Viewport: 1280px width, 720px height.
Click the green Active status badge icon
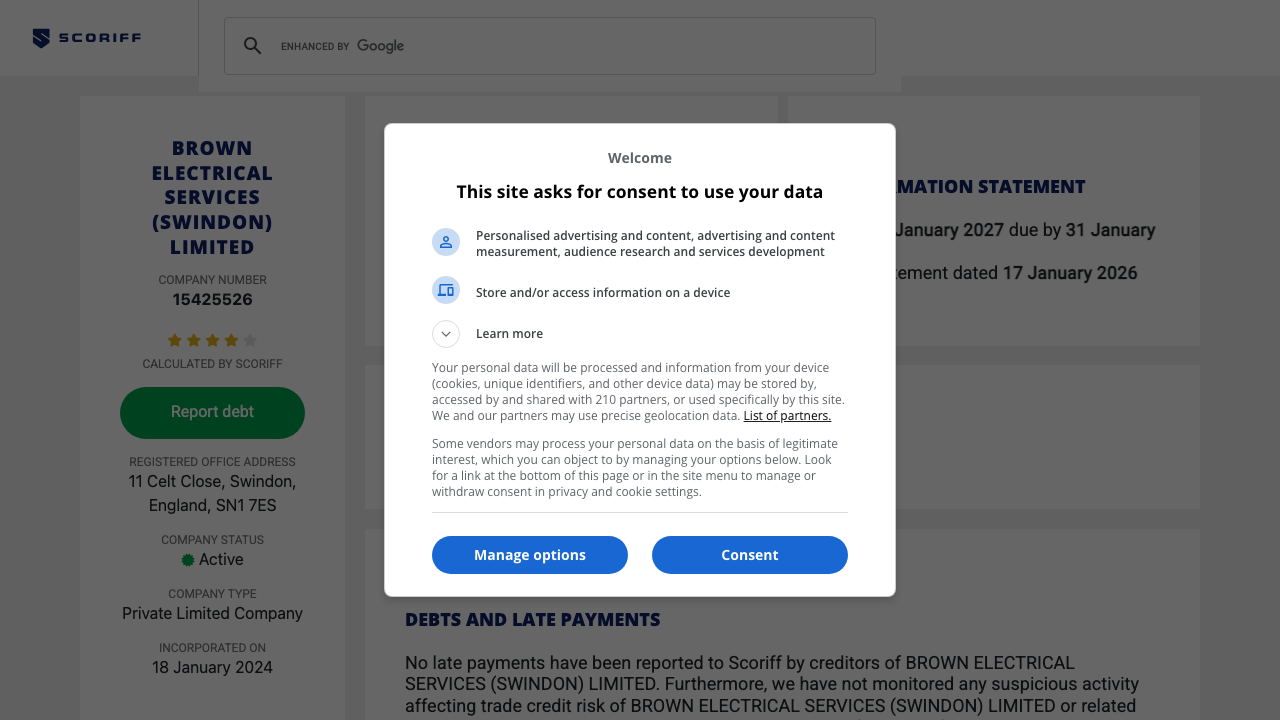click(x=188, y=560)
